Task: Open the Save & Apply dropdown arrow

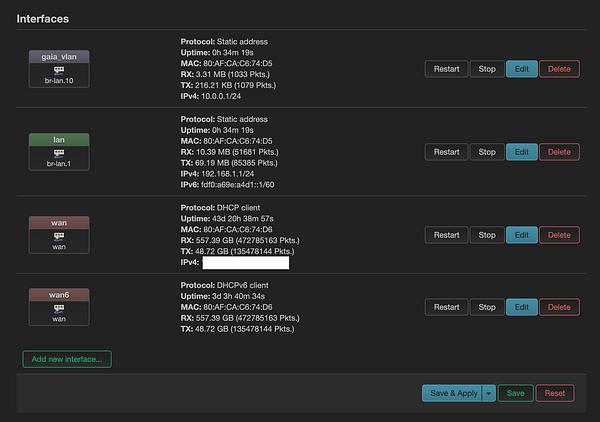Action: click(489, 393)
